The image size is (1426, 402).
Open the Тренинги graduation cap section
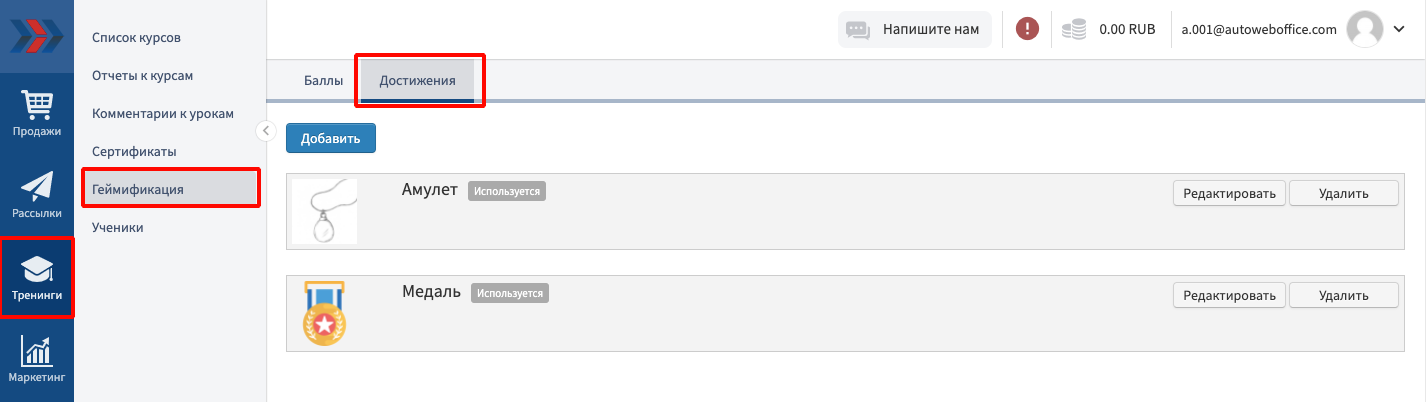[37, 277]
